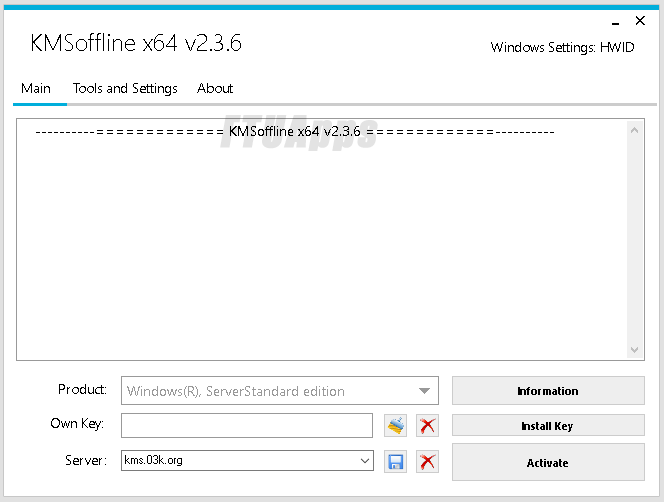Click the log scrollbar down arrow
This screenshot has height=503, width=664.
tap(634, 350)
